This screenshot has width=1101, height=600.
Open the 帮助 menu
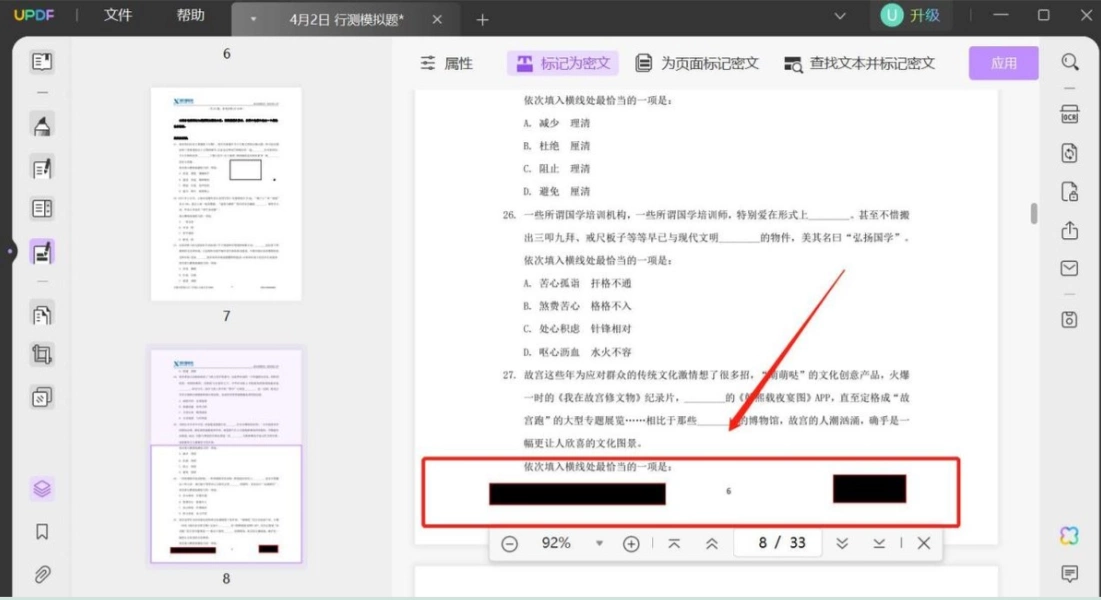[x=190, y=15]
